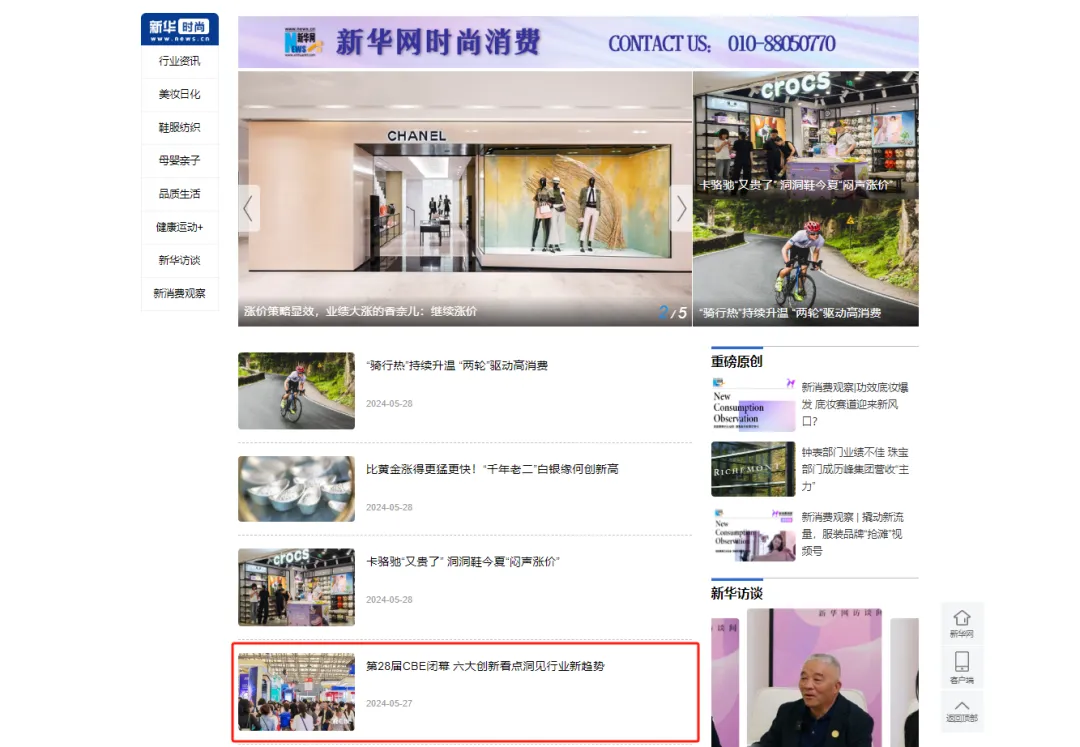Screen dimensions: 1080x747
Task: Open the 母婴亲子 category
Action: [x=178, y=161]
